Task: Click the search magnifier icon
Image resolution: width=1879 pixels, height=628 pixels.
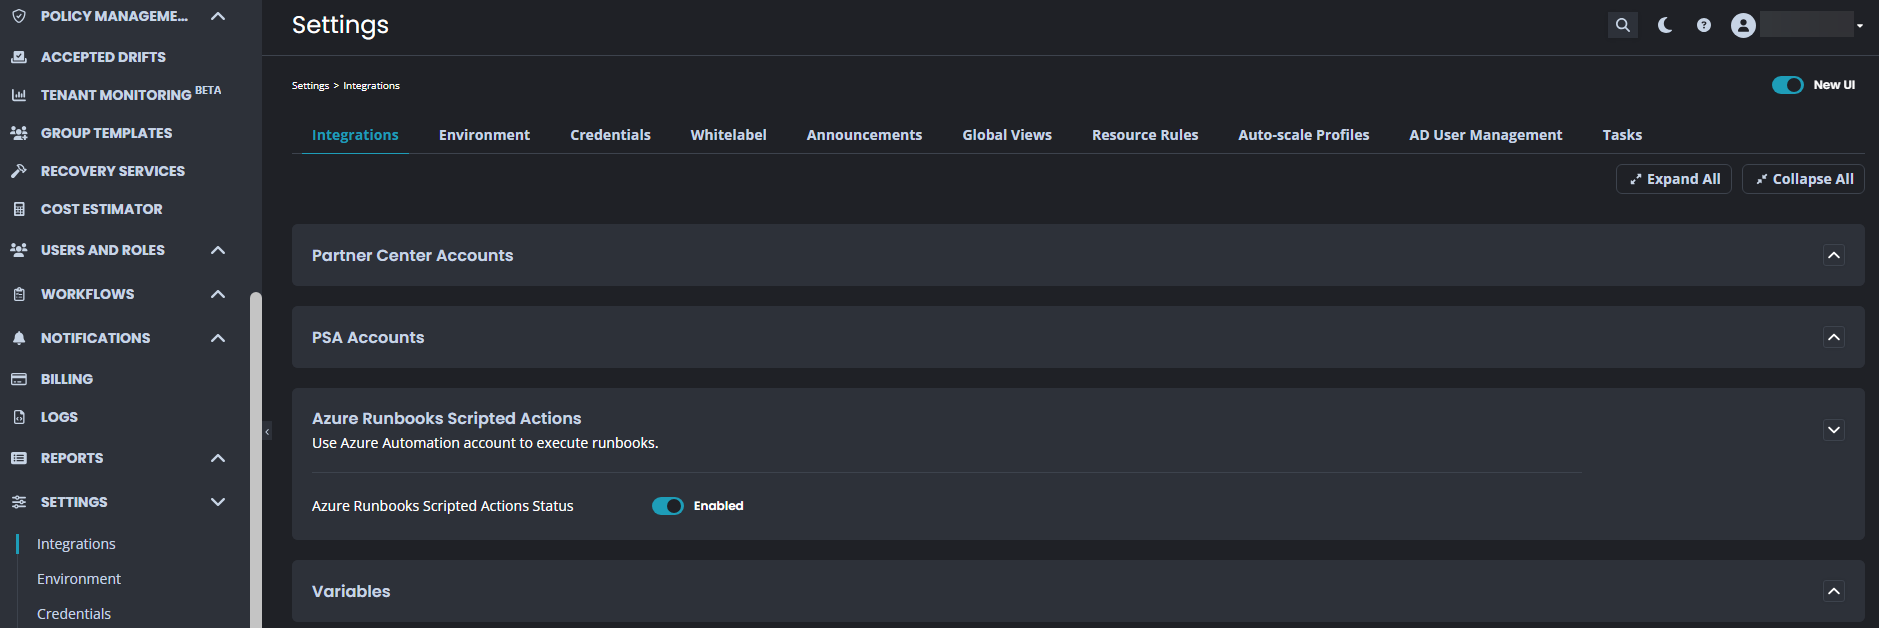Action: pyautogui.click(x=1622, y=25)
